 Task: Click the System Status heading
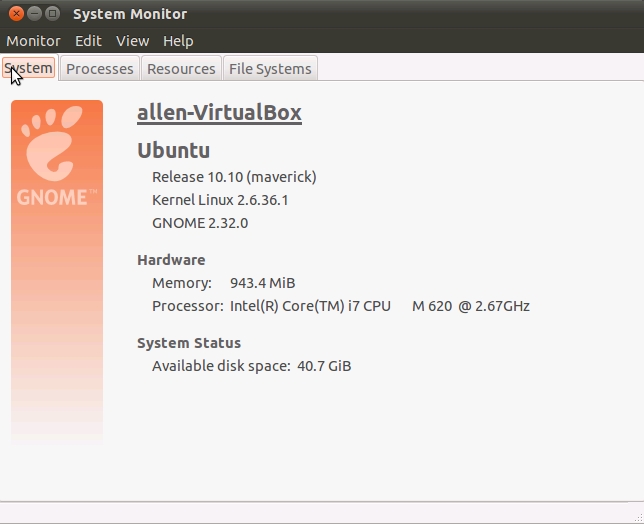[189, 343]
